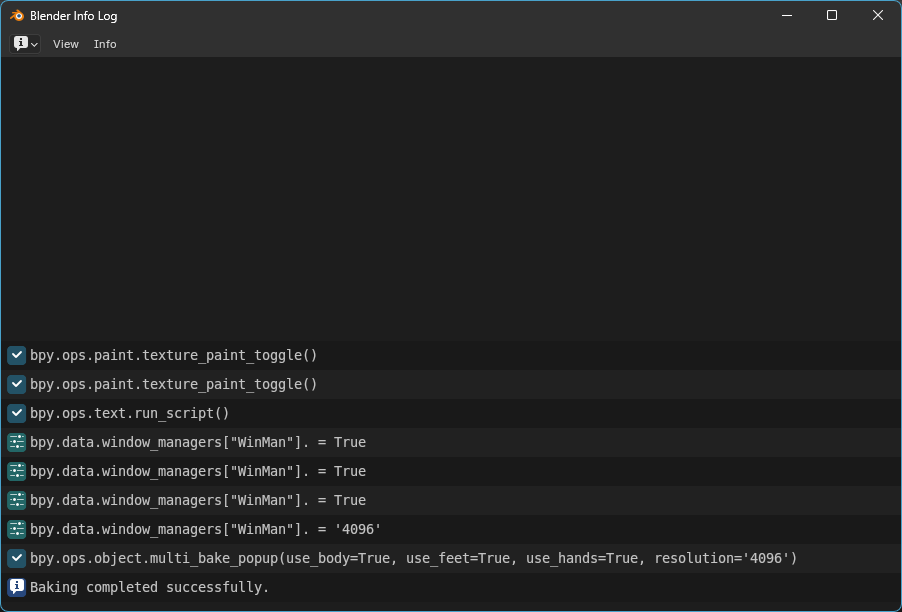Viewport: 902px width, 612px height.
Task: Select the WinMan '4096' log entry
Action: click(x=205, y=529)
